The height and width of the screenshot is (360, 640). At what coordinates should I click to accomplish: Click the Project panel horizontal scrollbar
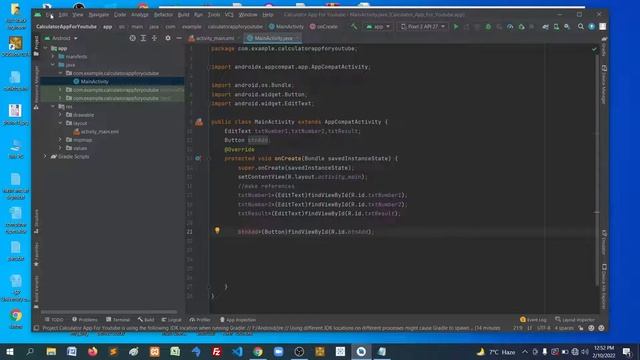[x=109, y=312]
